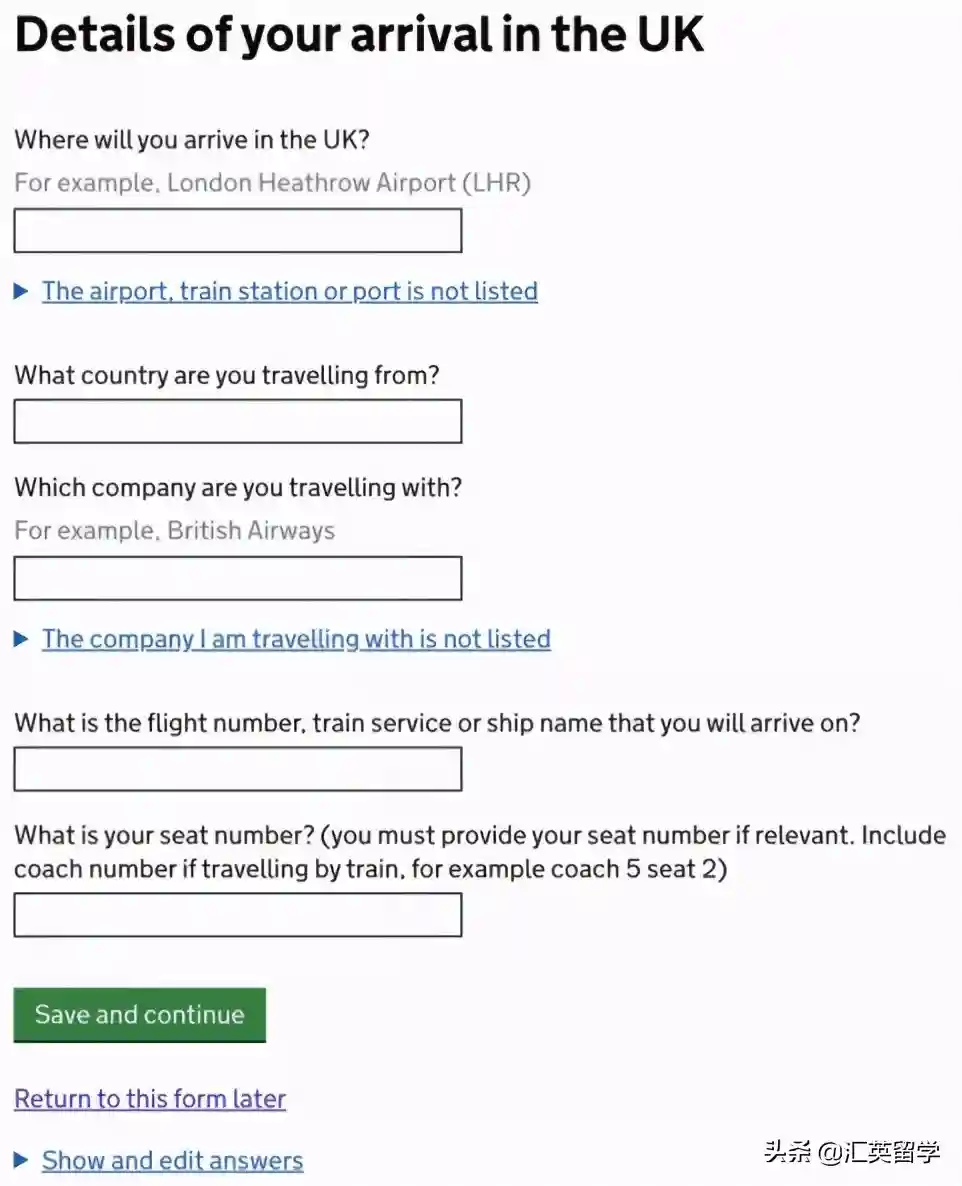962x1186 pixels.
Task: Expand the airport not listed triangle arrow
Action: [21, 292]
